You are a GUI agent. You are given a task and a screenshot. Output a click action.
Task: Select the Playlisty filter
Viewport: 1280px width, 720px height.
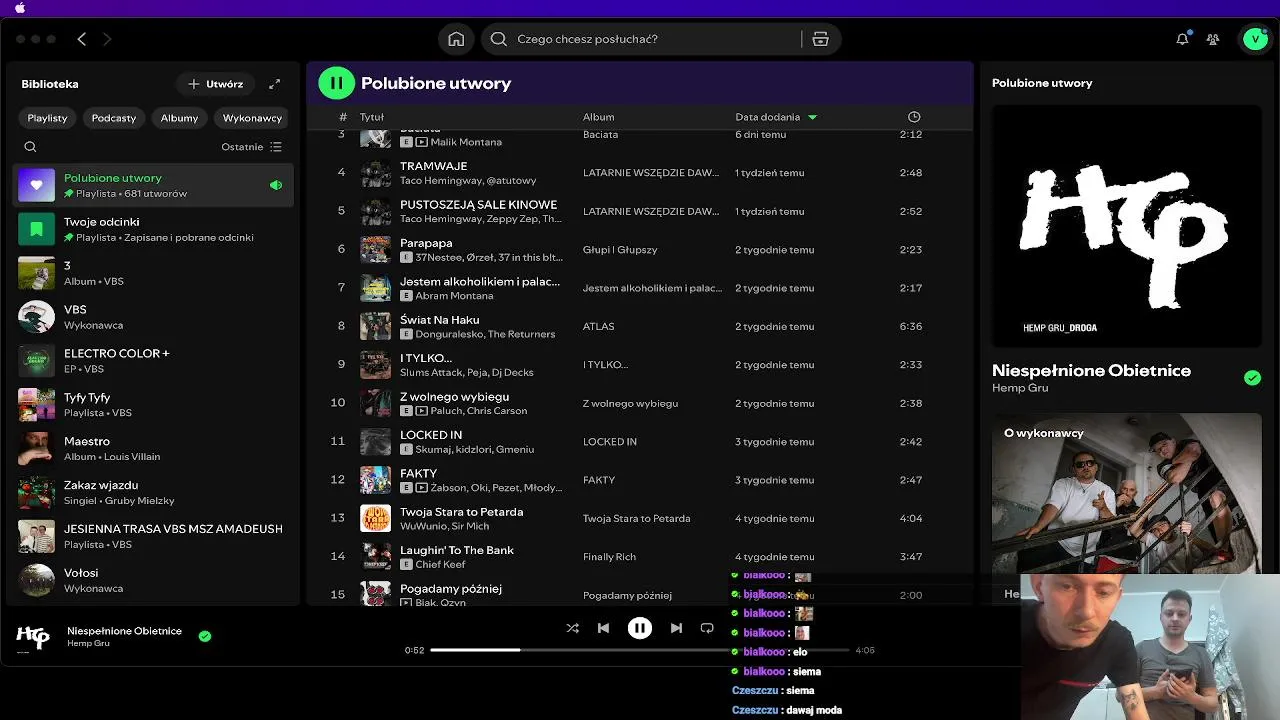point(47,118)
